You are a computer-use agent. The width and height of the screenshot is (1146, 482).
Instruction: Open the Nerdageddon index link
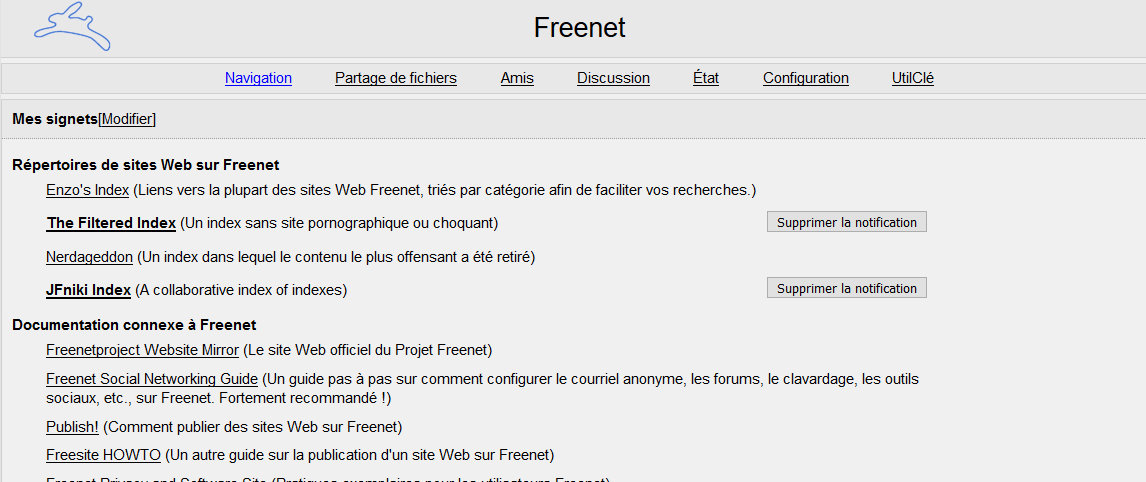pos(89,257)
